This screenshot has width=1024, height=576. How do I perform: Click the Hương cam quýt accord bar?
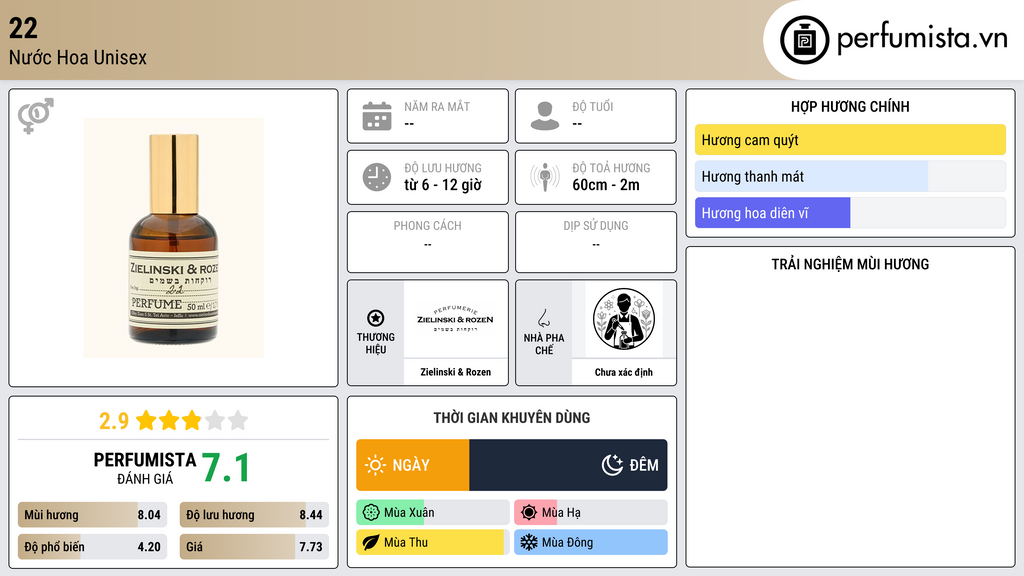850,140
